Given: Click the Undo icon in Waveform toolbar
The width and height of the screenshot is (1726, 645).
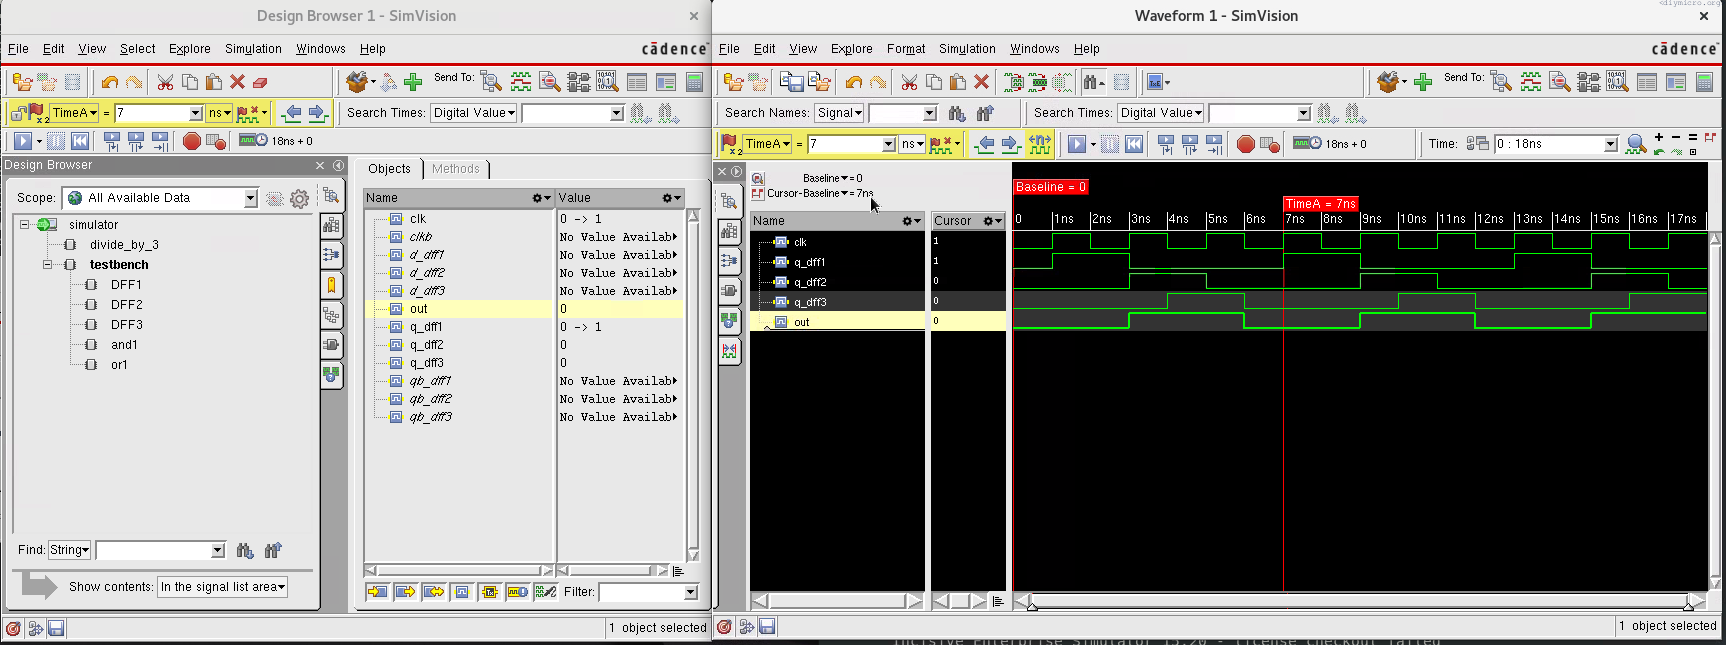Looking at the screenshot, I should (x=853, y=82).
